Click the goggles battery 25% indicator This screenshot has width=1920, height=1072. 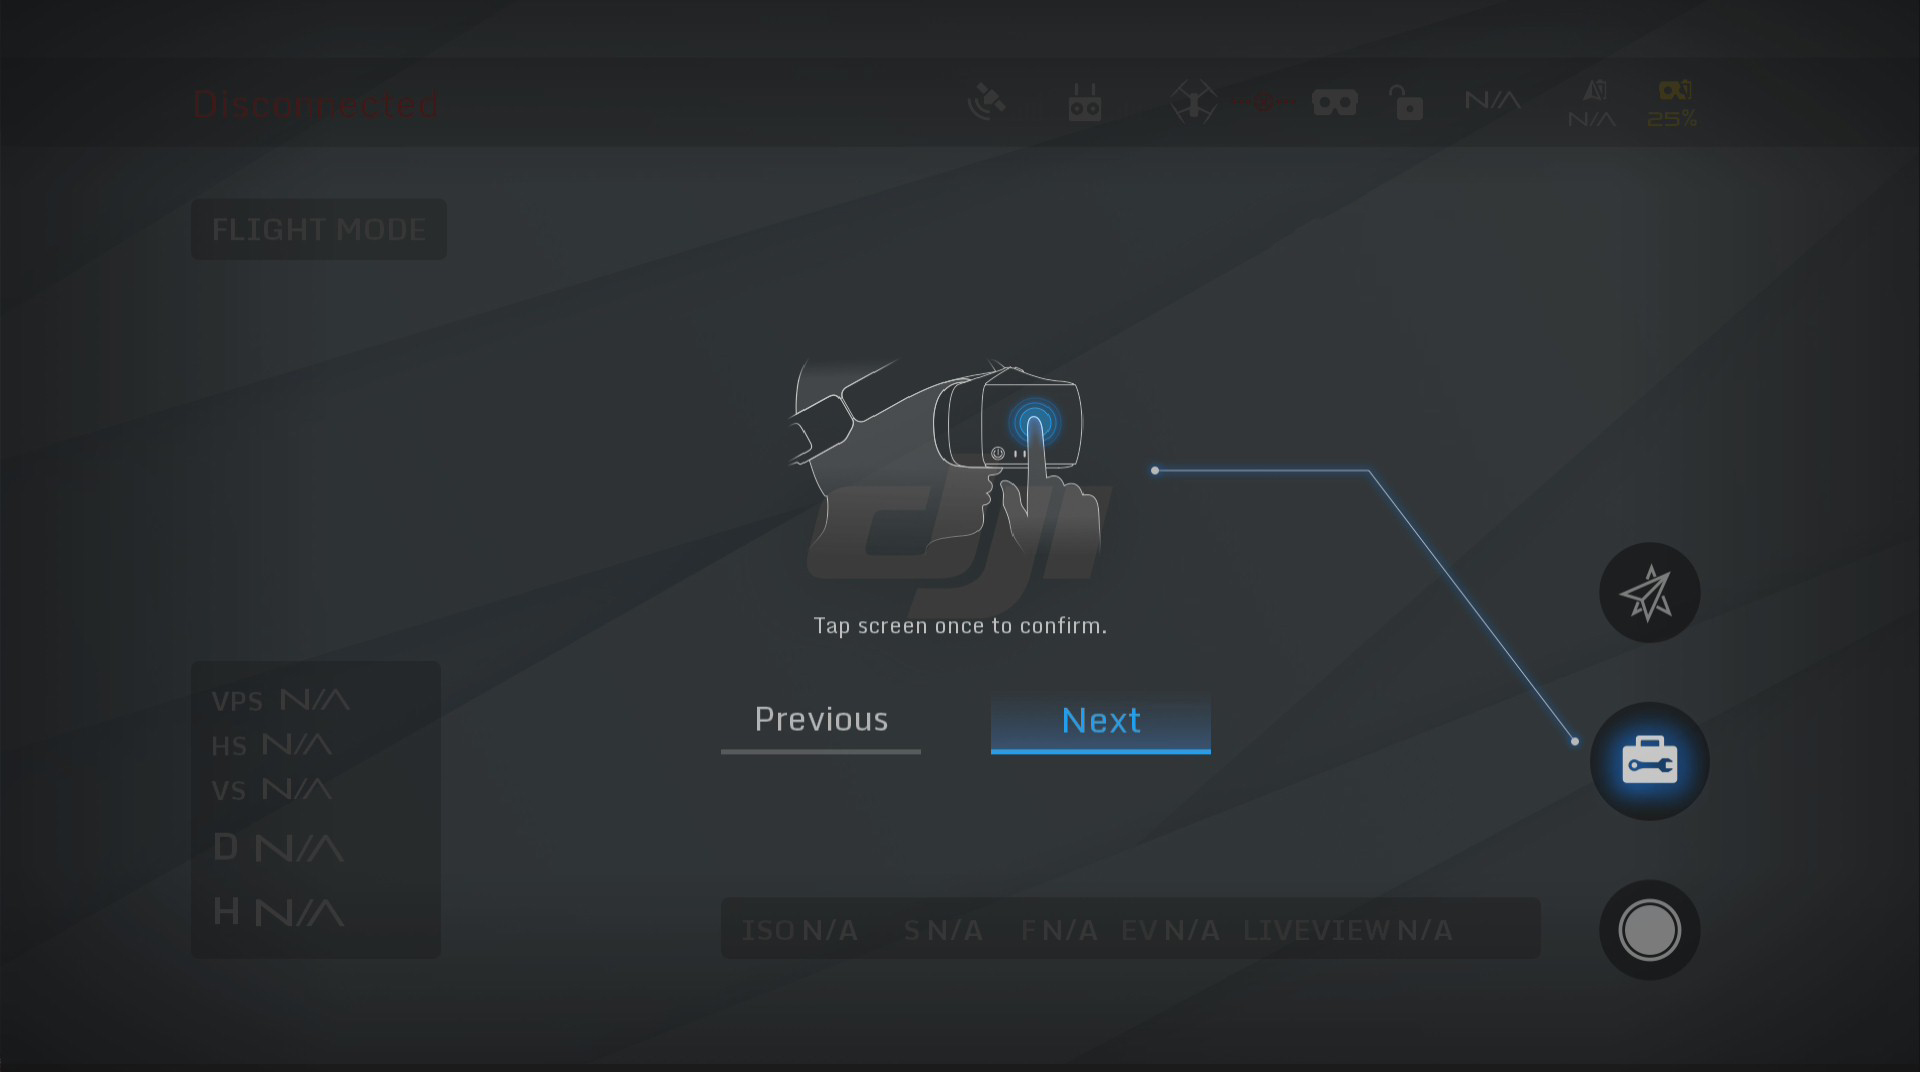tap(1673, 105)
